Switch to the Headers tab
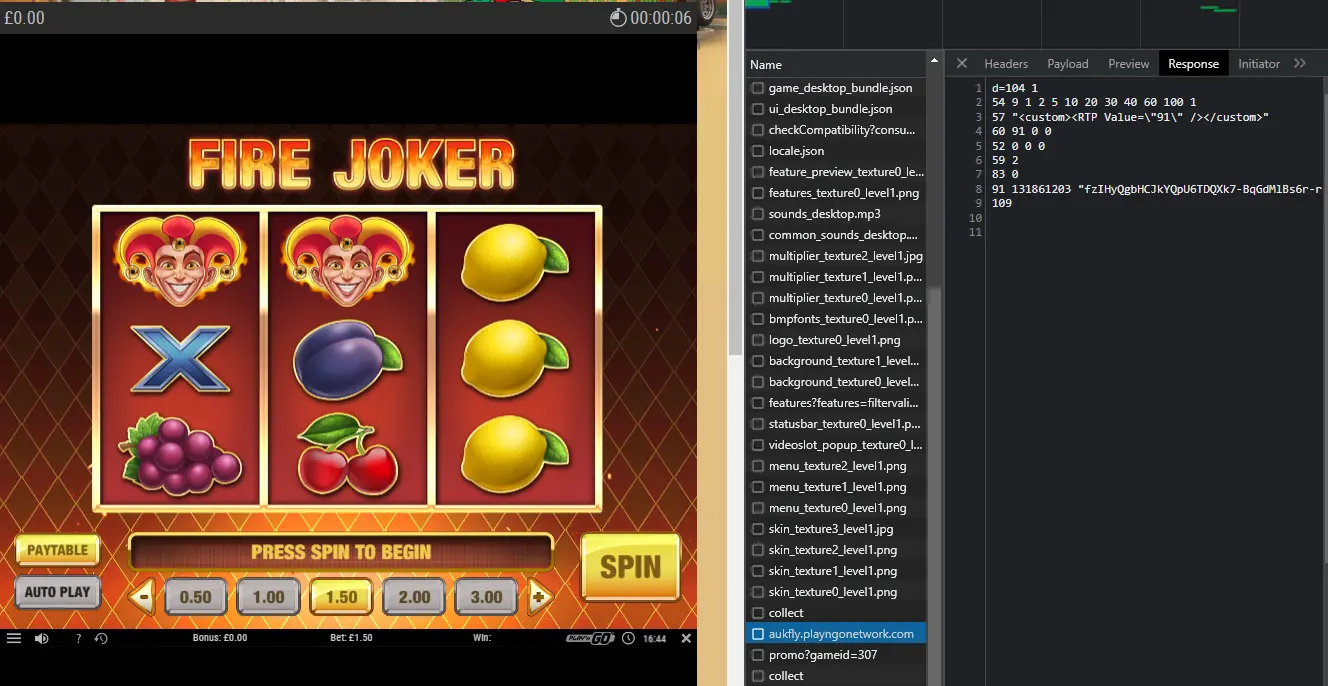The width and height of the screenshot is (1328, 686). [x=1006, y=63]
